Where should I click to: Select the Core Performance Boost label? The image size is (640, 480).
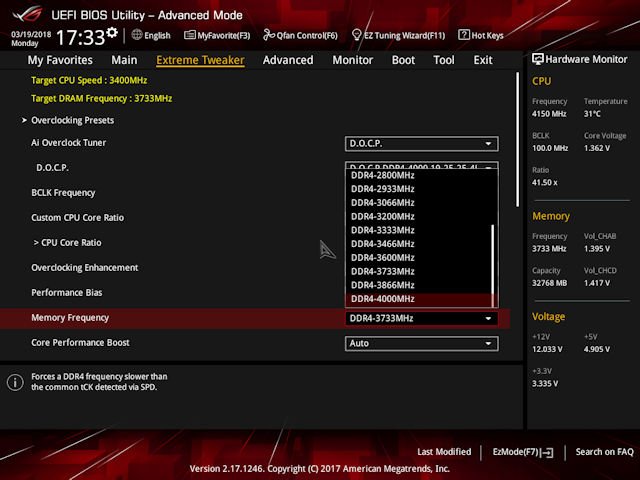point(80,342)
